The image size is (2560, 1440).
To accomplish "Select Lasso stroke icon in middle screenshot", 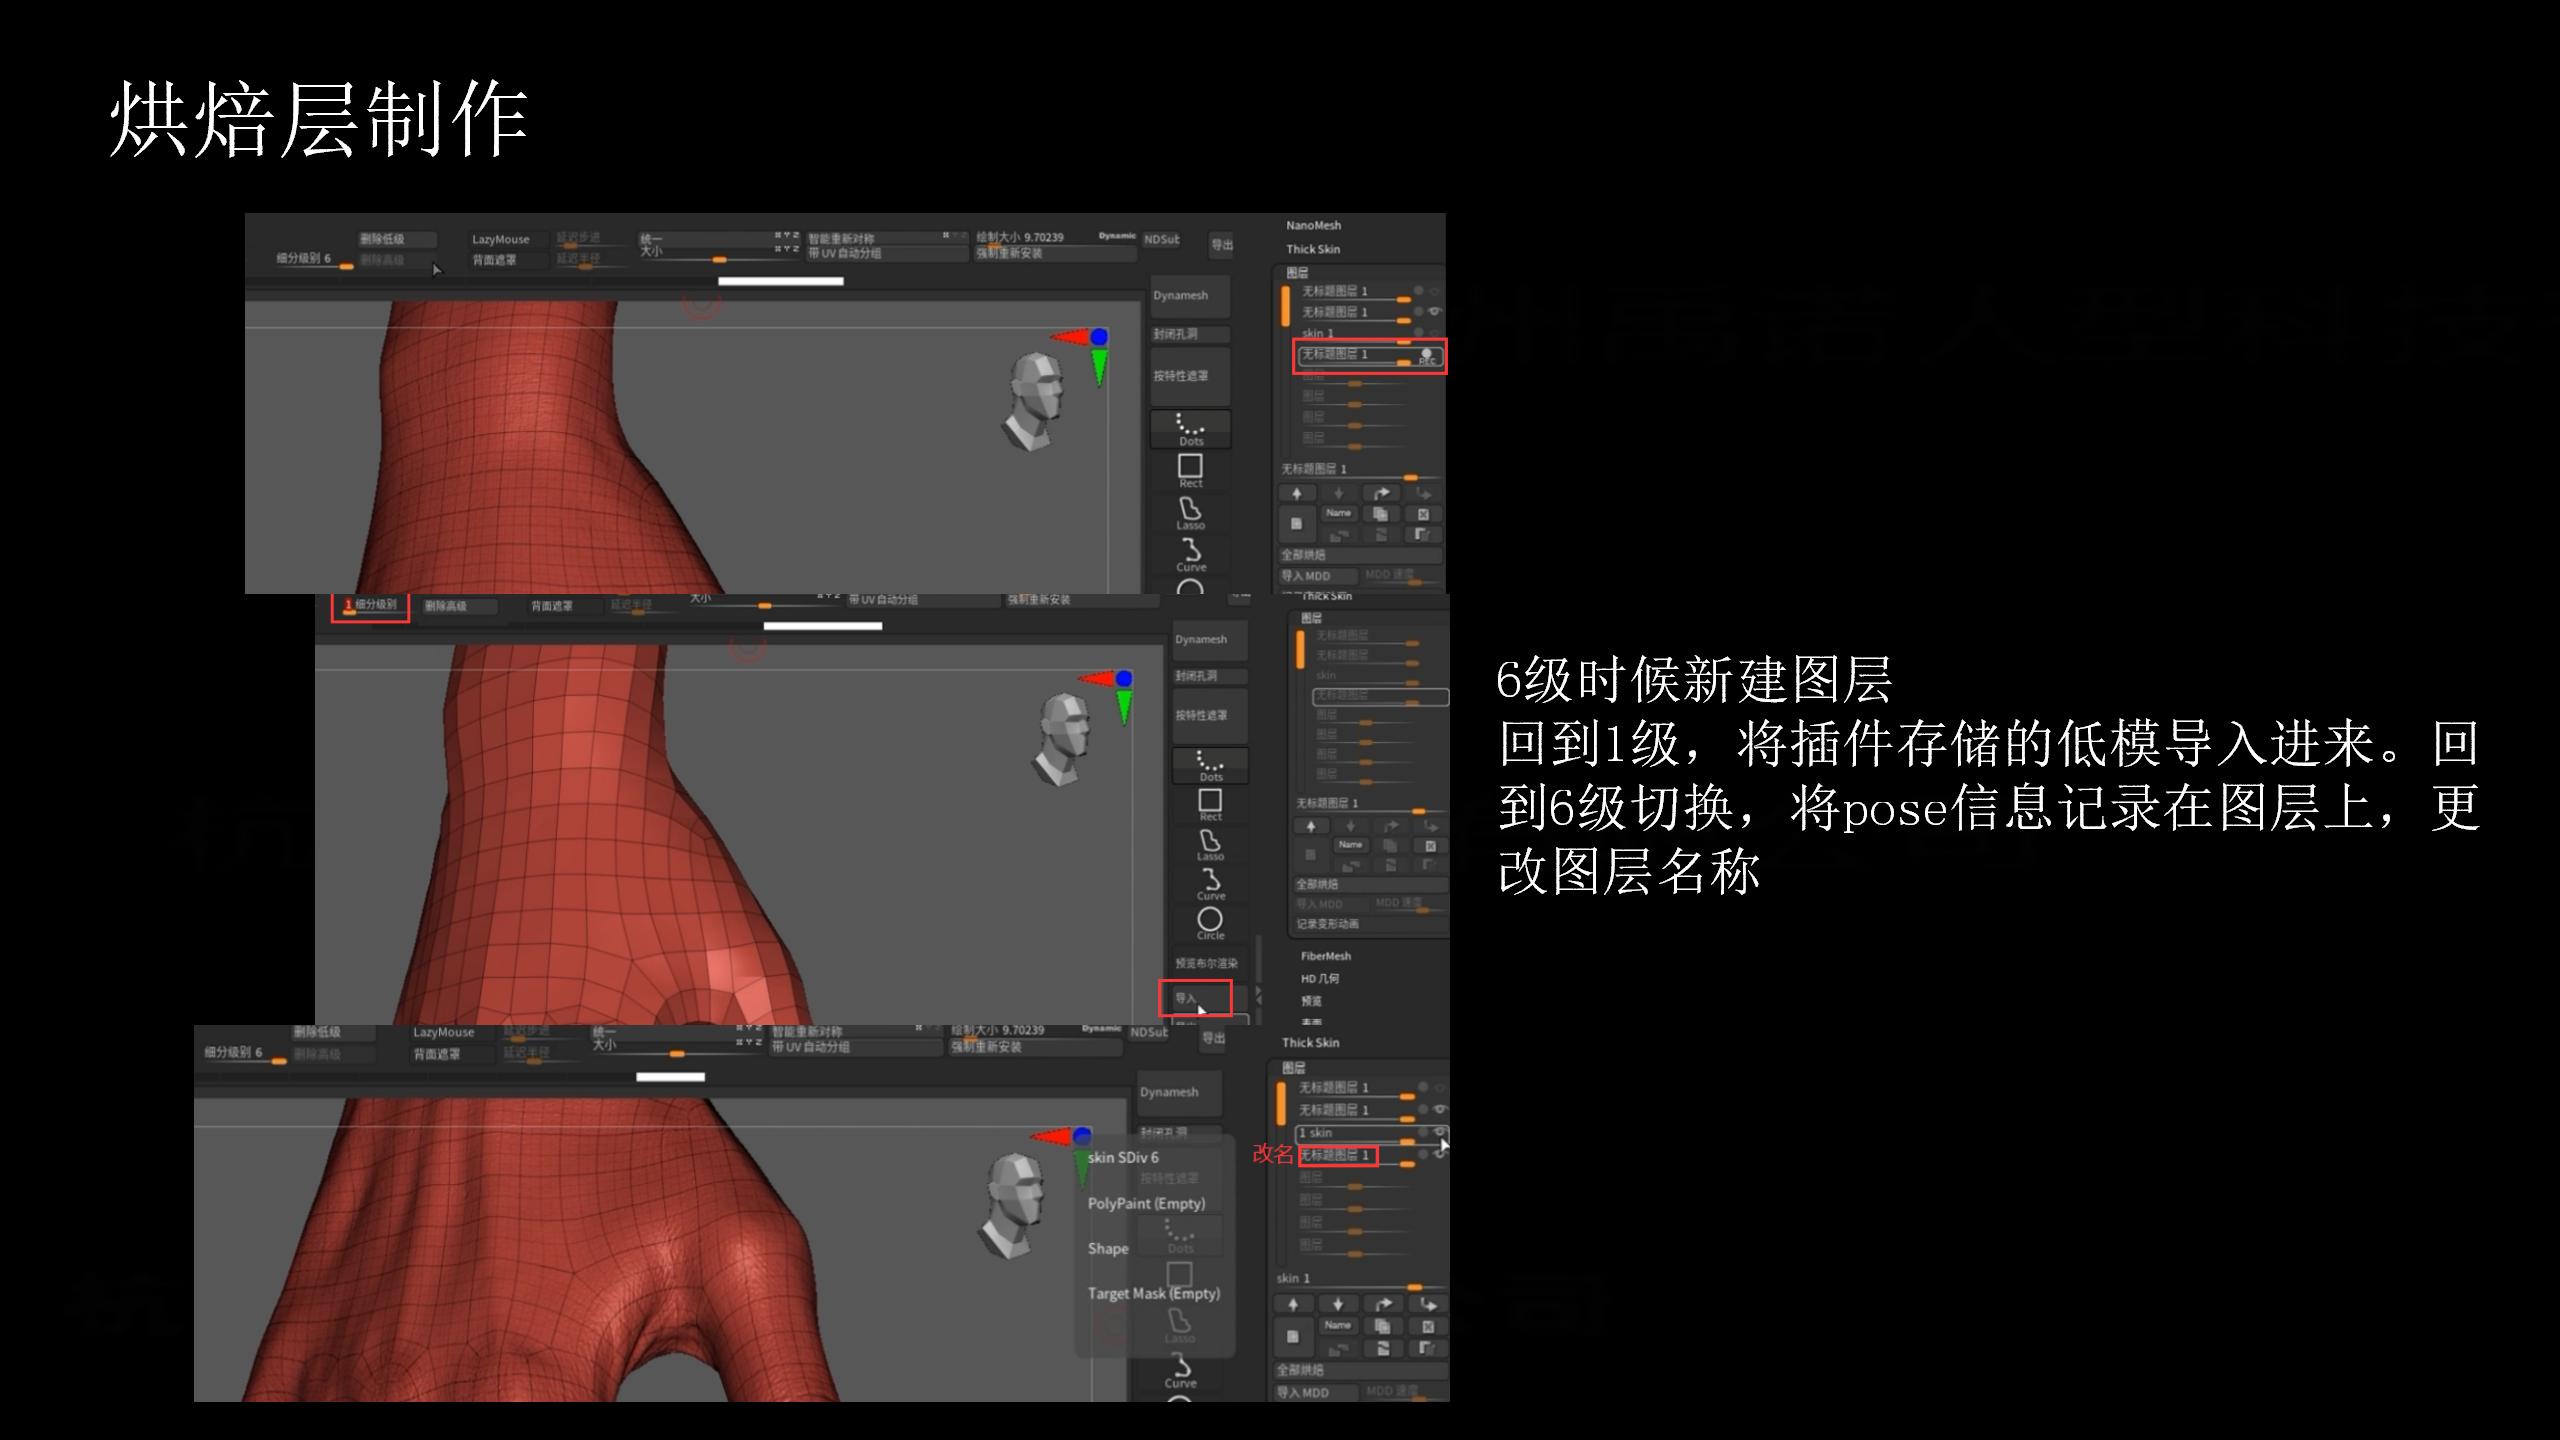I will tap(1210, 845).
